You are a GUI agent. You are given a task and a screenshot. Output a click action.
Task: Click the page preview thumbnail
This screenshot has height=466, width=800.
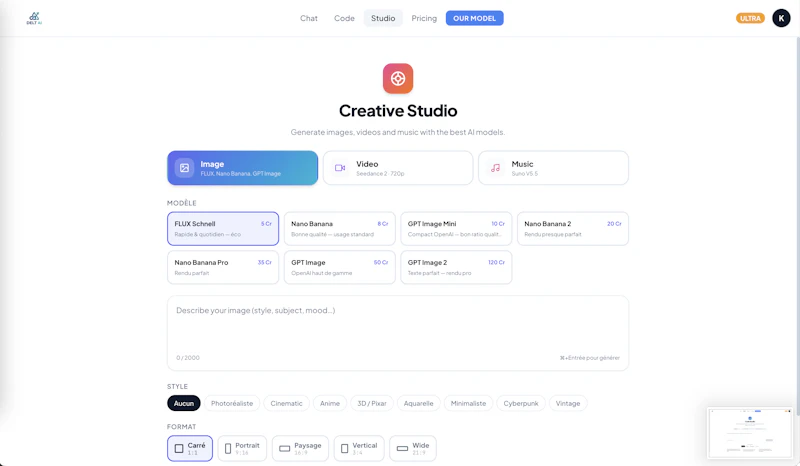[x=749, y=433]
